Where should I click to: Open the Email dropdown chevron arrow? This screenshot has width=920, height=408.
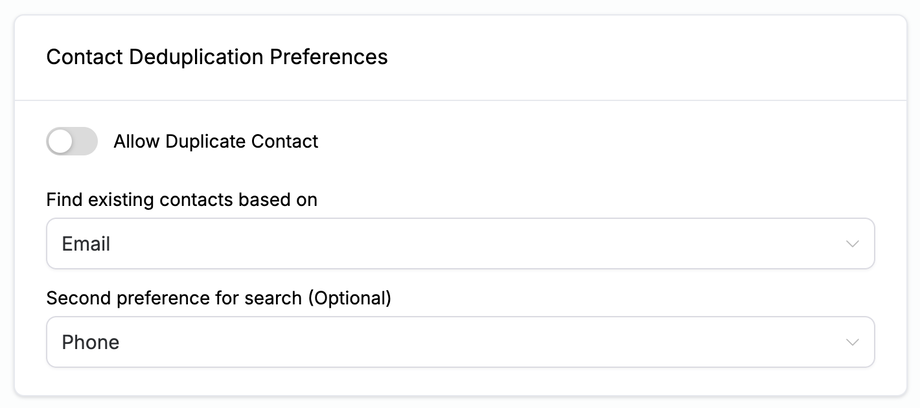tap(852, 244)
